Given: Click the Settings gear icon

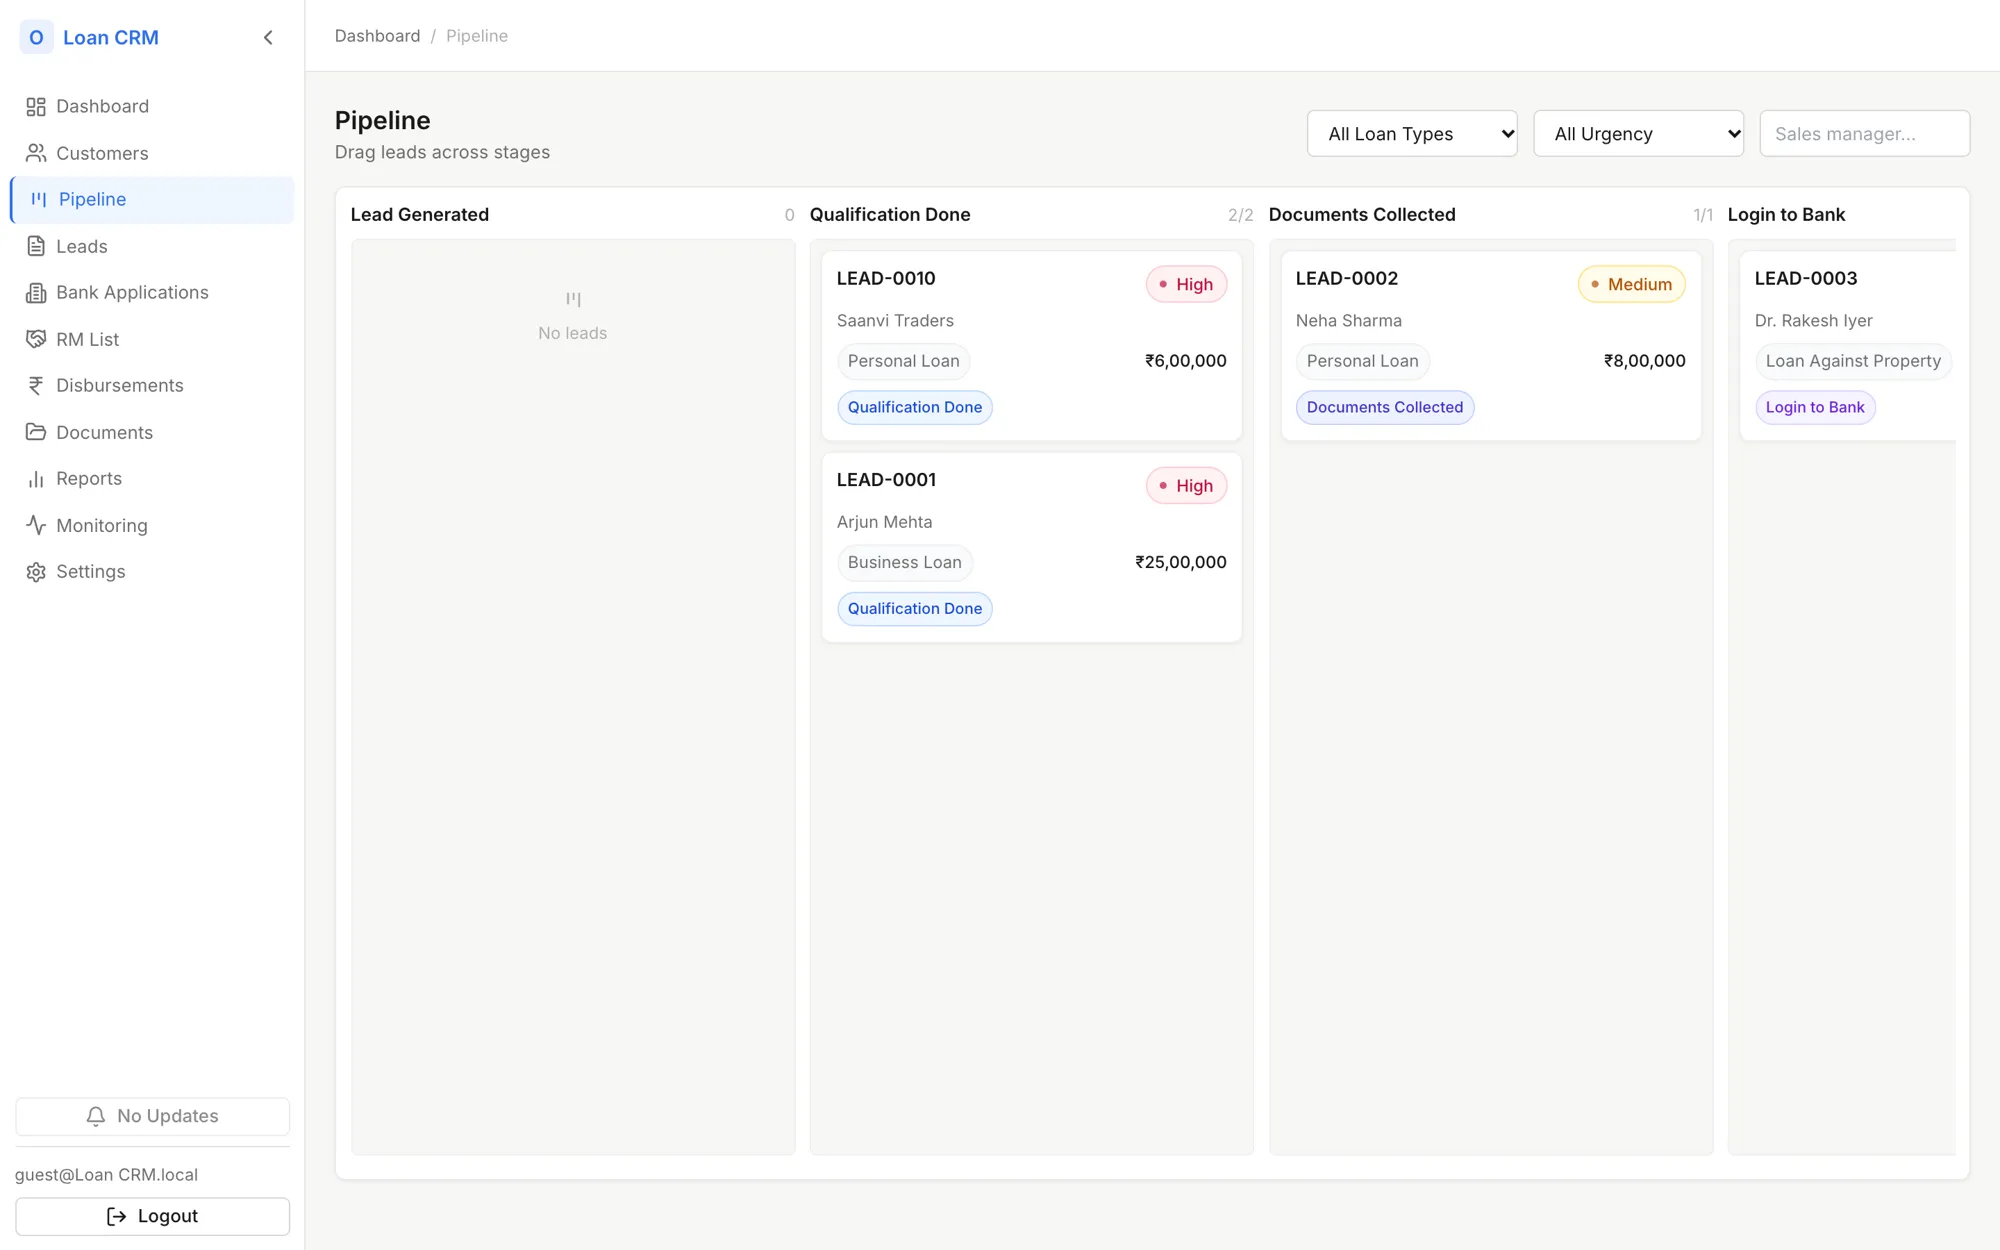Looking at the screenshot, I should (36, 571).
